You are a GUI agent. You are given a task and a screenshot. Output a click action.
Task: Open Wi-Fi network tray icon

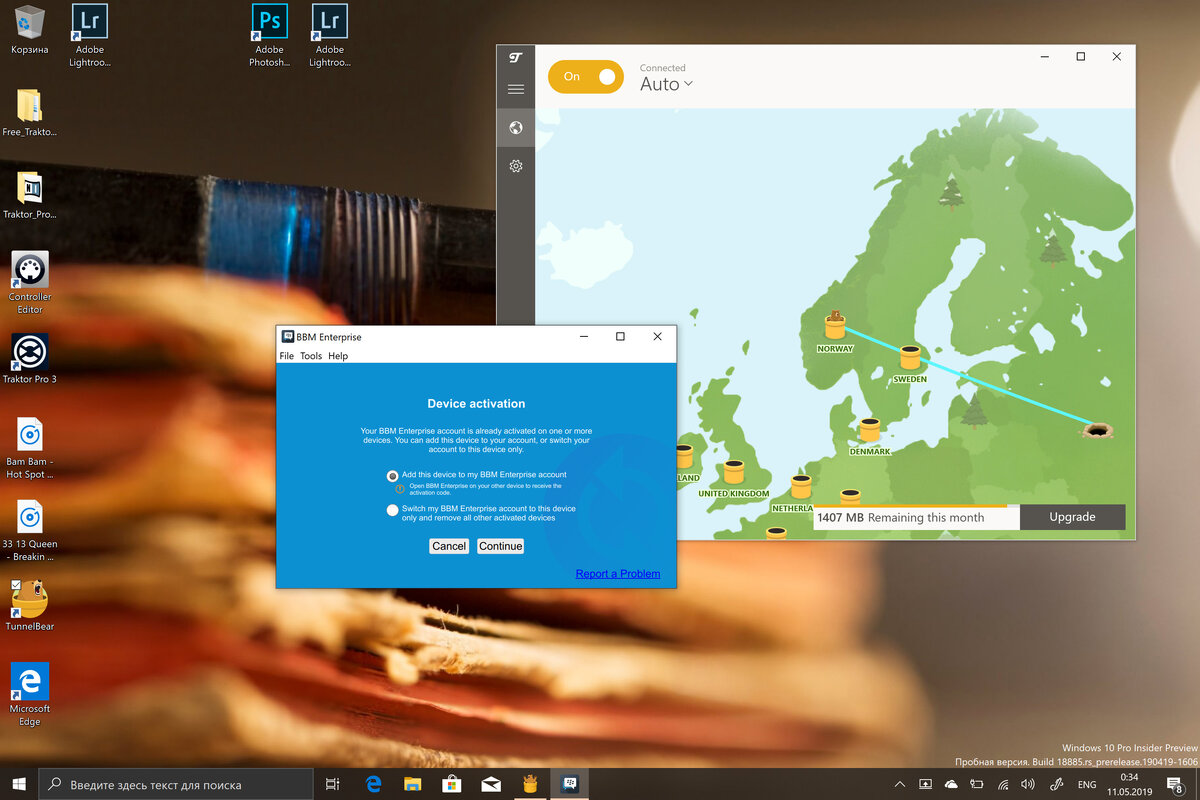click(1003, 784)
